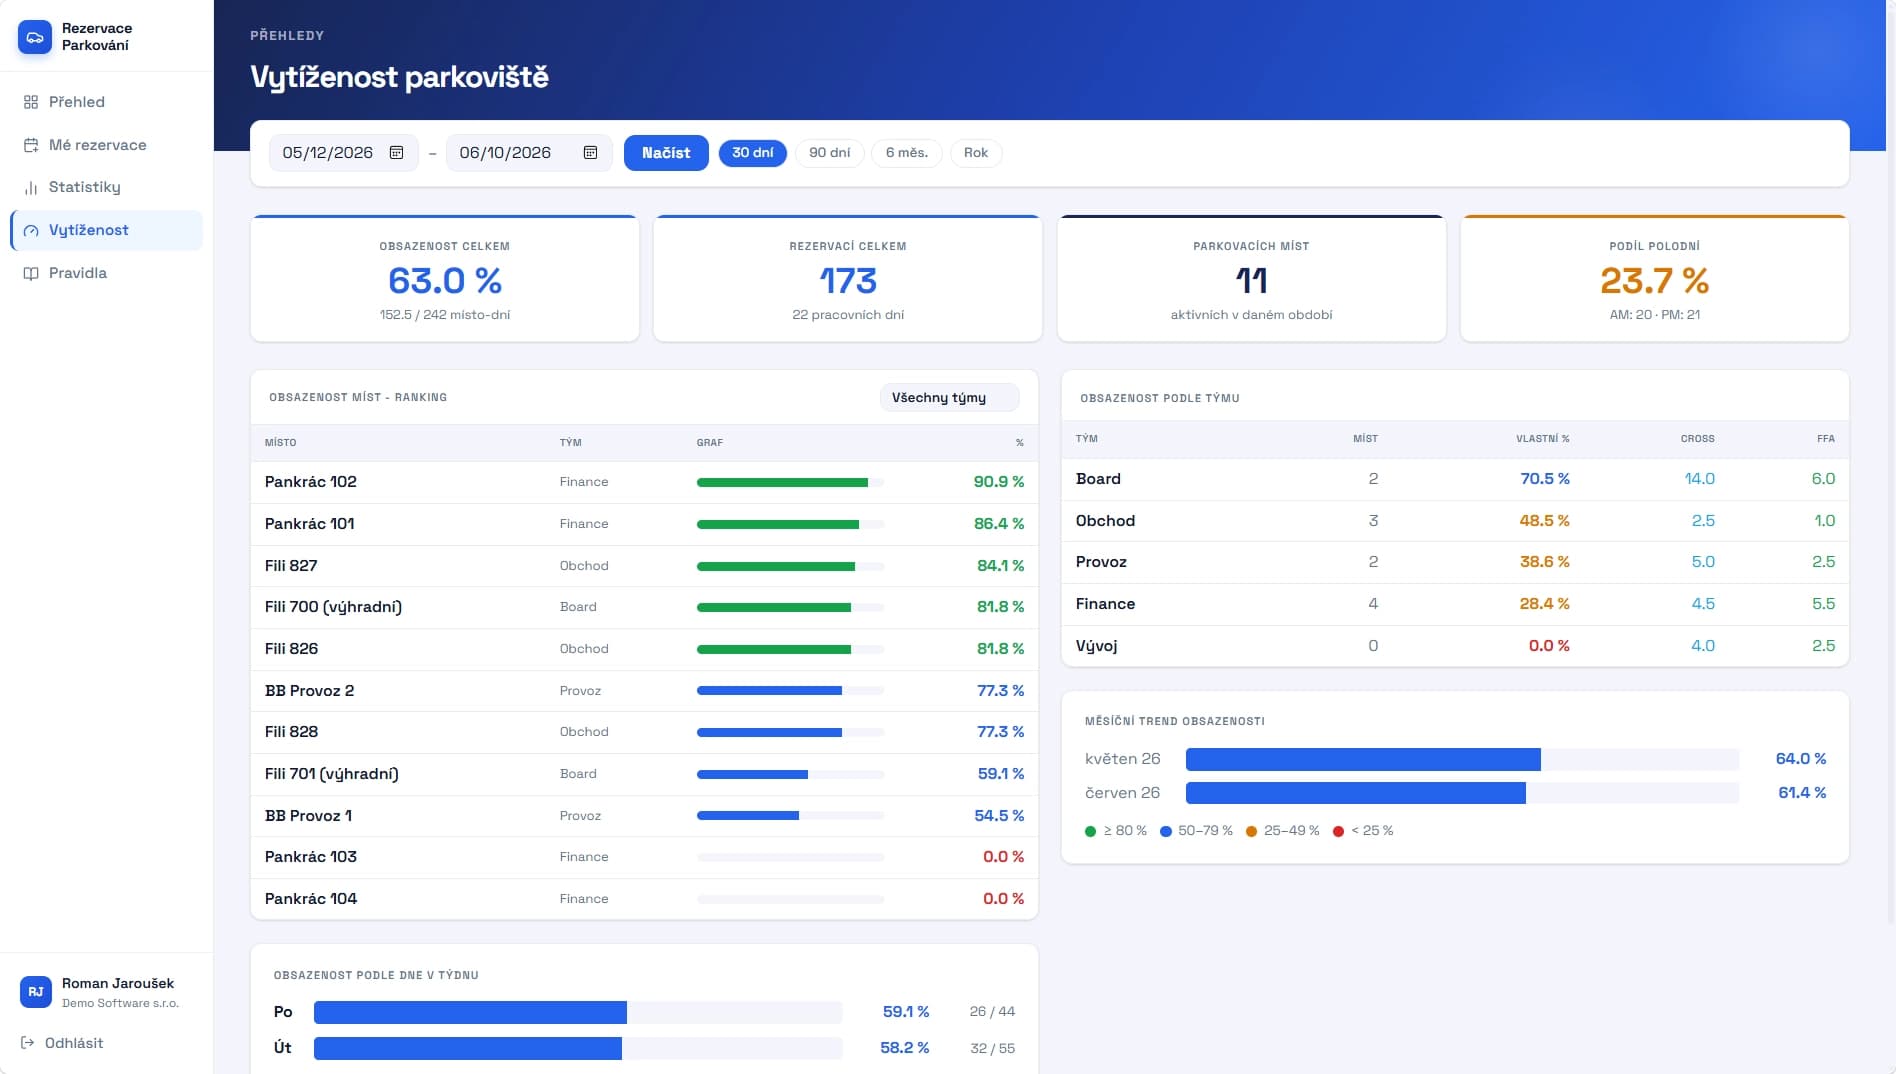Switch the period to 90 dní
1896x1074 pixels.
pyautogui.click(x=830, y=153)
